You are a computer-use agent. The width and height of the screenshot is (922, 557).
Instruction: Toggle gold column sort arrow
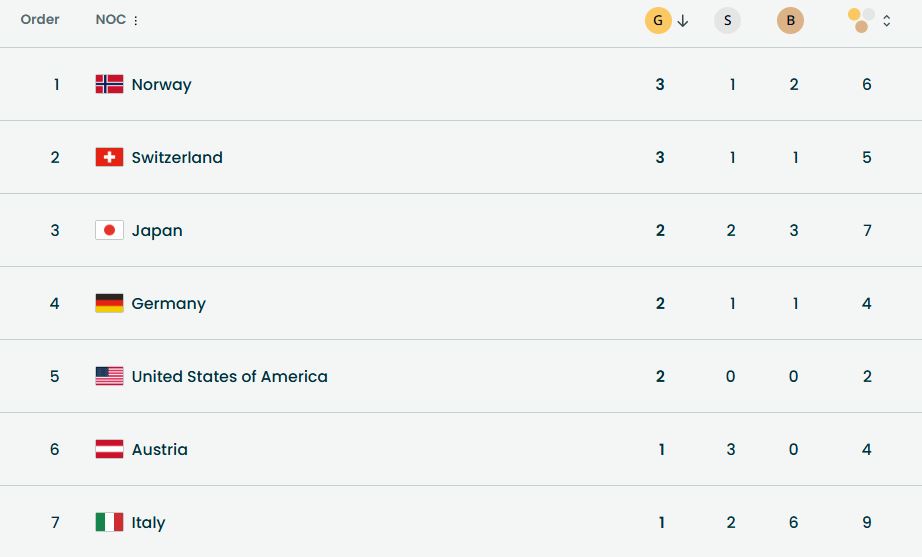683,21
